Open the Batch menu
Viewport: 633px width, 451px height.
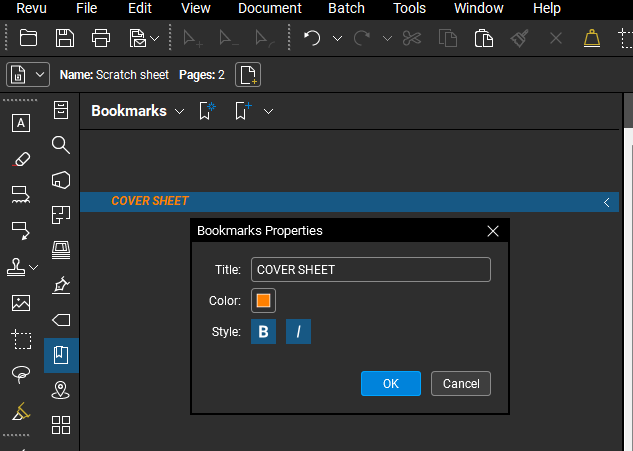pos(346,8)
